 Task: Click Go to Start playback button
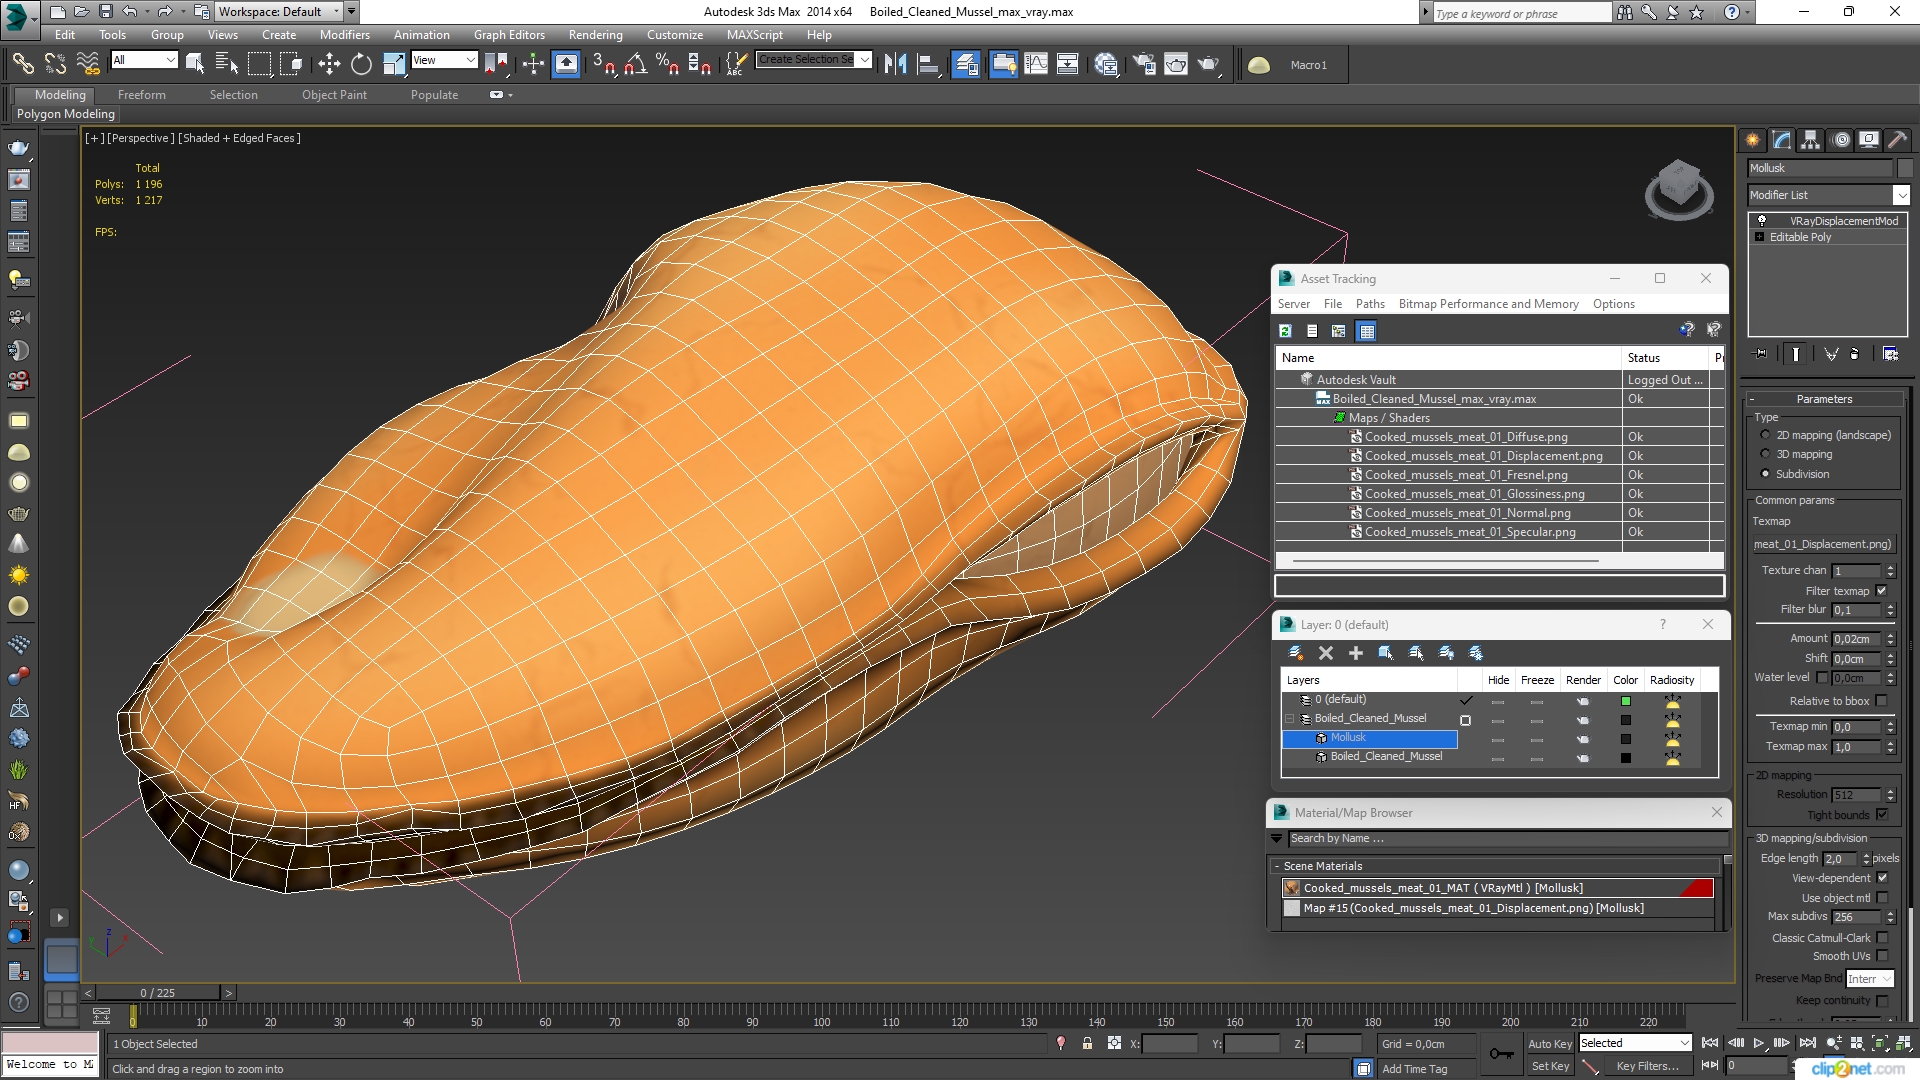tap(1710, 1043)
